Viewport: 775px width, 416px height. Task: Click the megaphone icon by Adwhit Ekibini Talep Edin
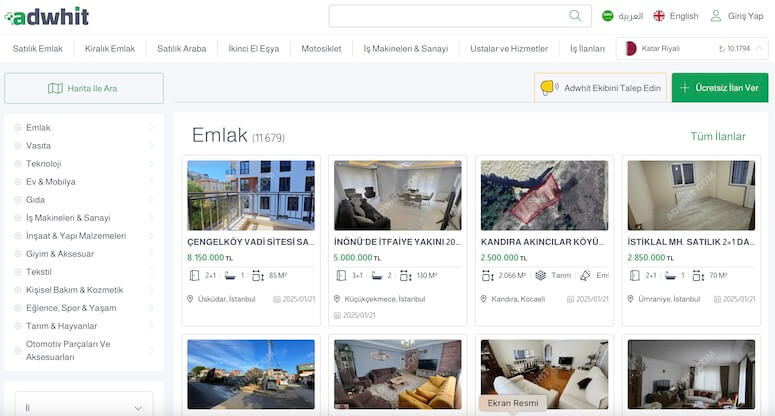pyautogui.click(x=548, y=88)
